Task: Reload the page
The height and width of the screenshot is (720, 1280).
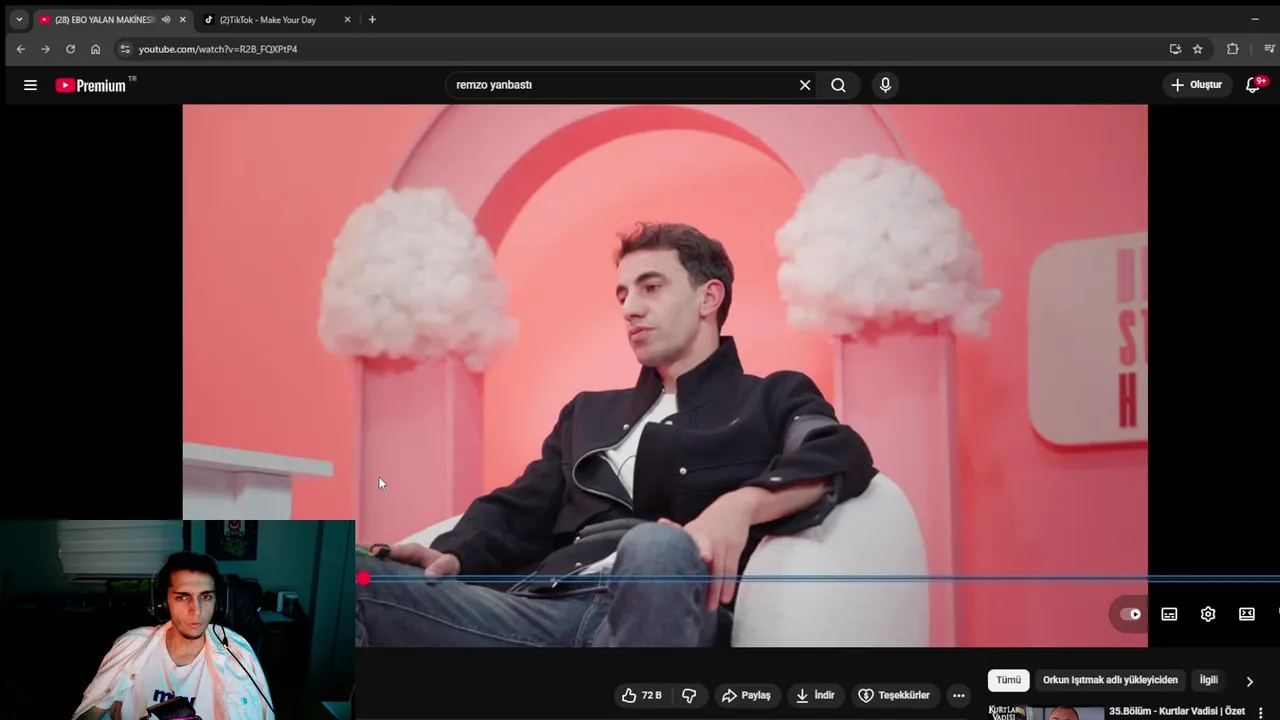Action: tap(70, 49)
